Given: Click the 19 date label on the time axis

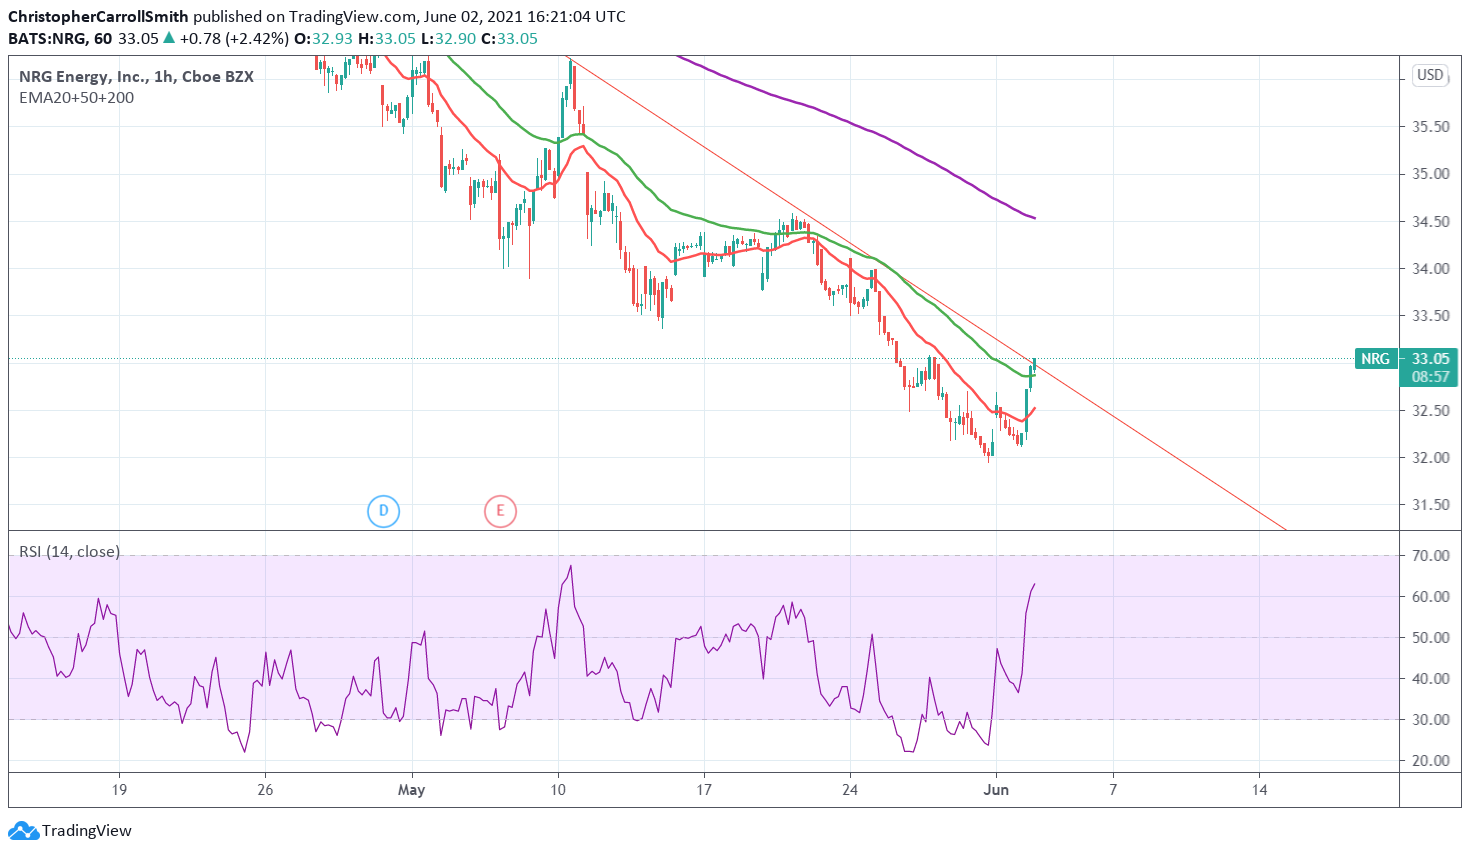Looking at the screenshot, I should [119, 790].
